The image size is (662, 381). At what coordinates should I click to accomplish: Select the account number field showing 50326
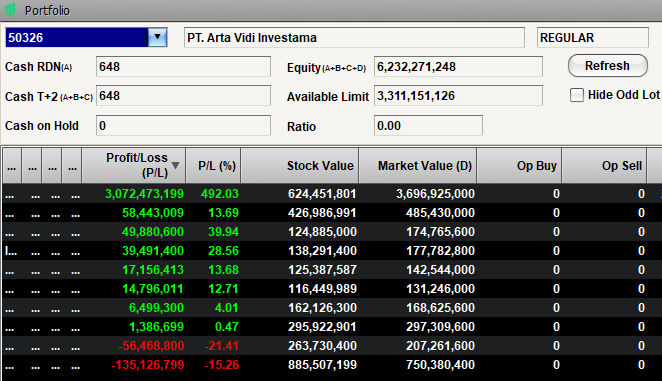(x=77, y=37)
